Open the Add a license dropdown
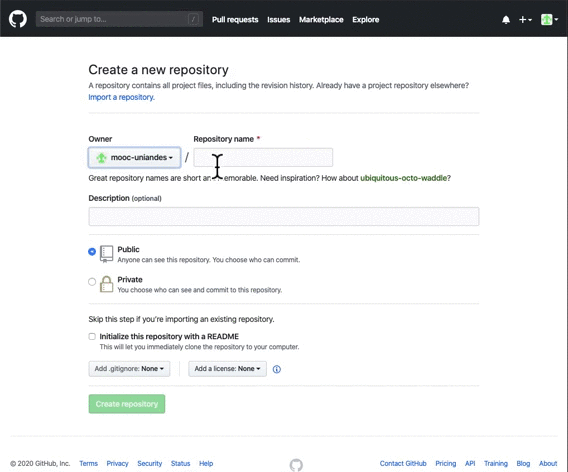 click(x=227, y=369)
